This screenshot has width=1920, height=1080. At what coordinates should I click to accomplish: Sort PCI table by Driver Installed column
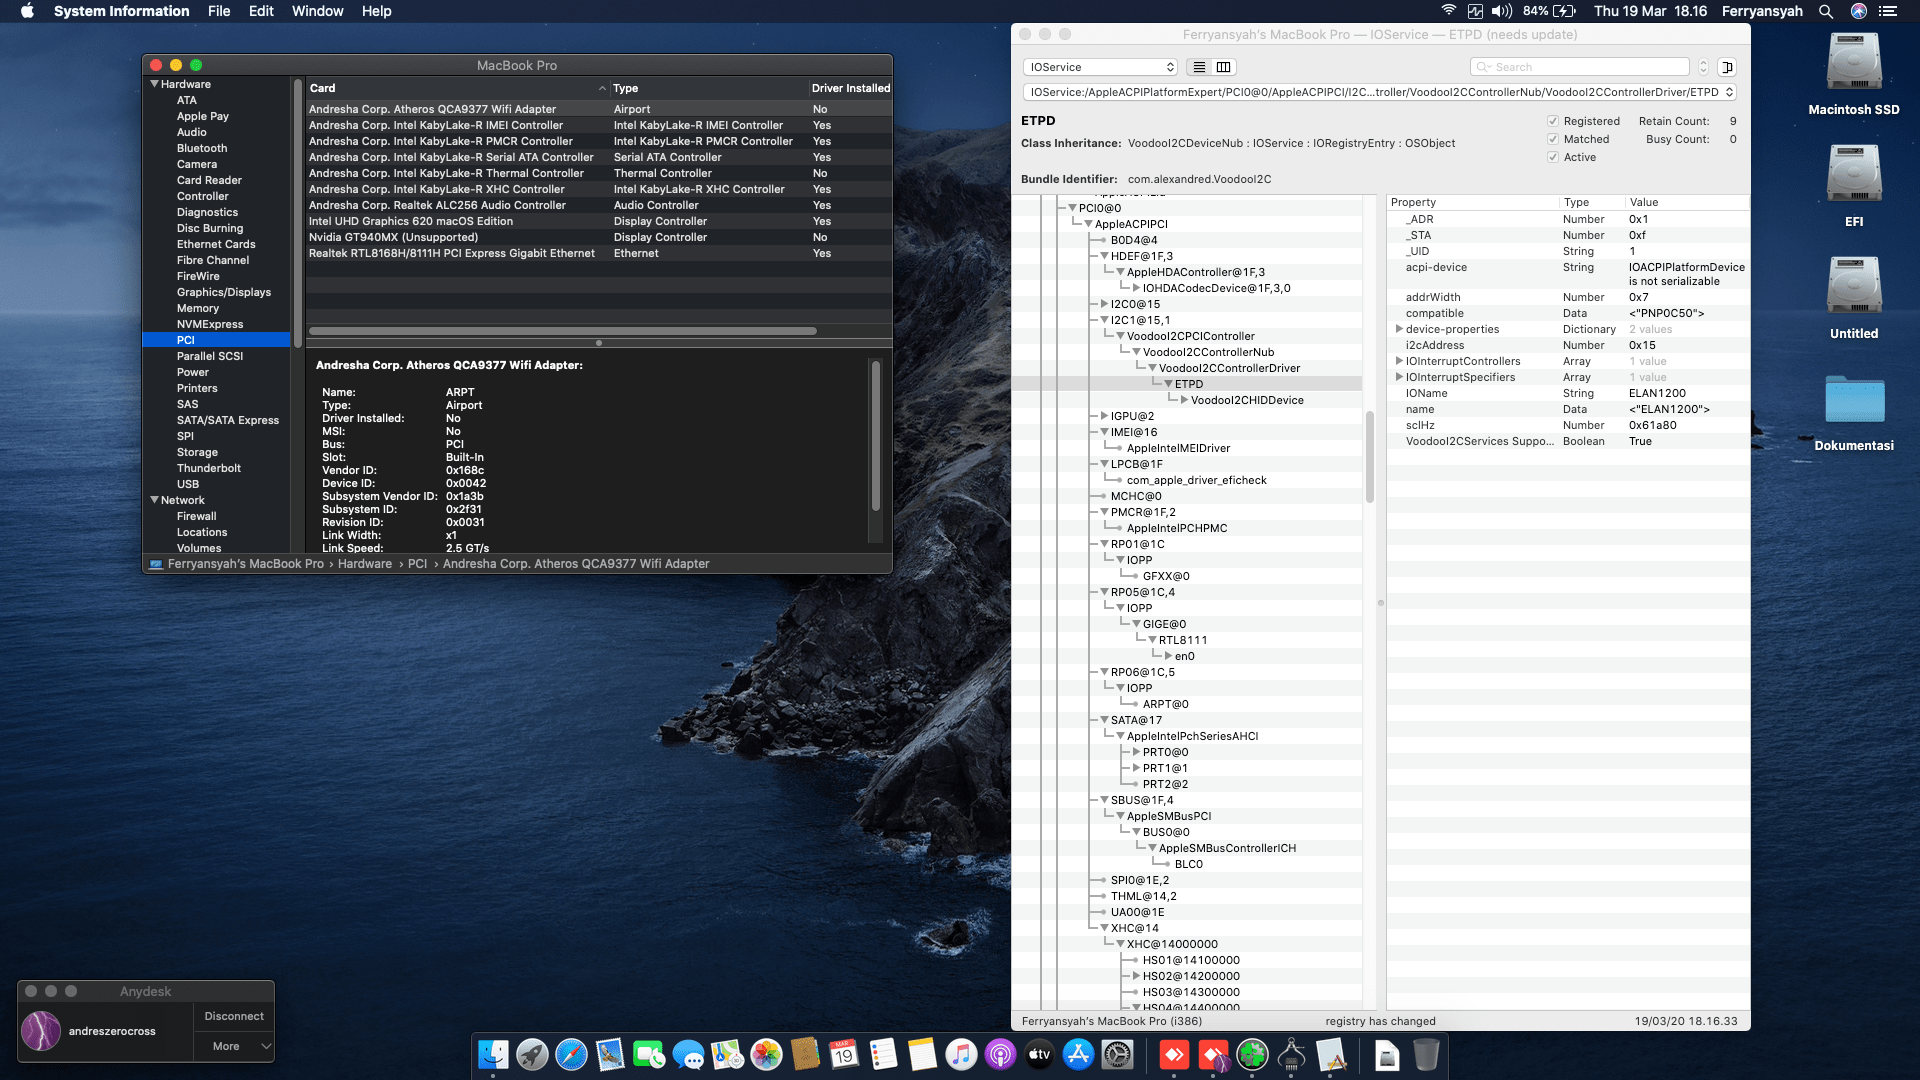[x=850, y=88]
